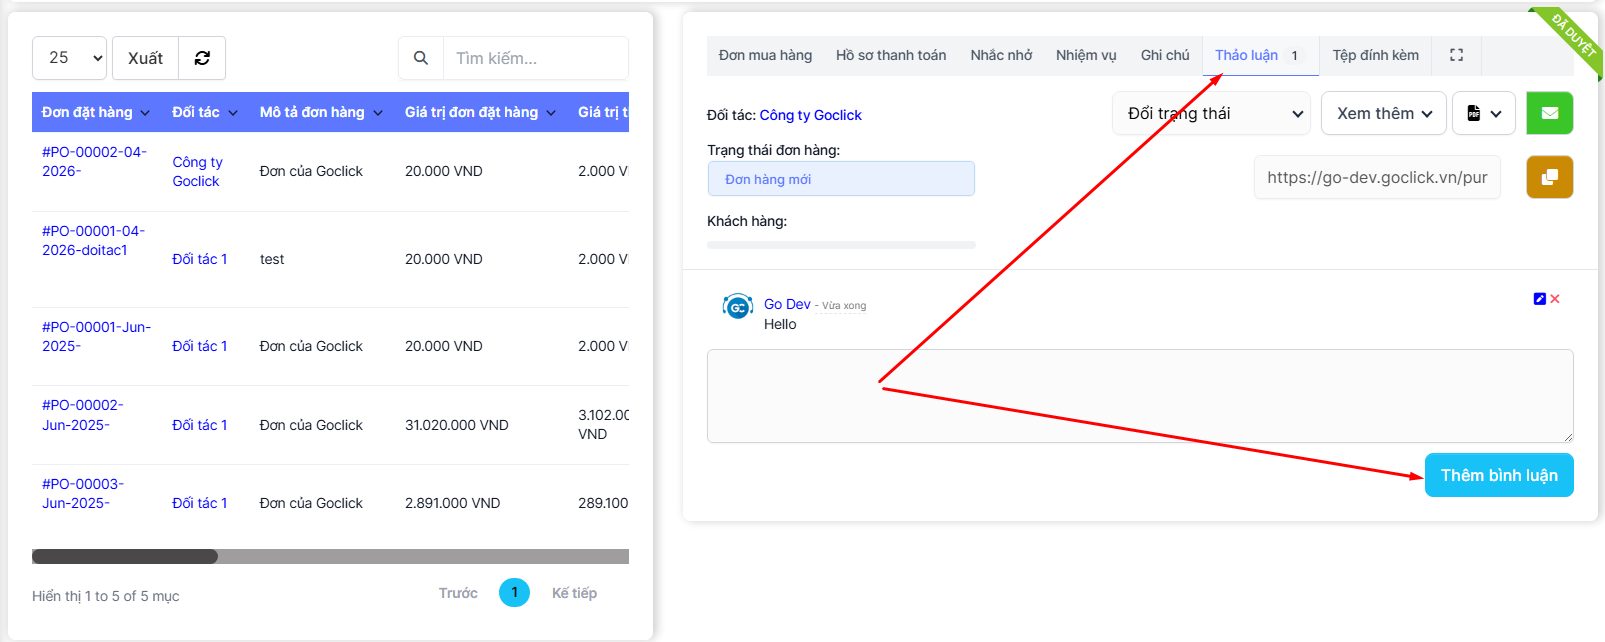Open the page size 25 dropdown

coord(69,58)
